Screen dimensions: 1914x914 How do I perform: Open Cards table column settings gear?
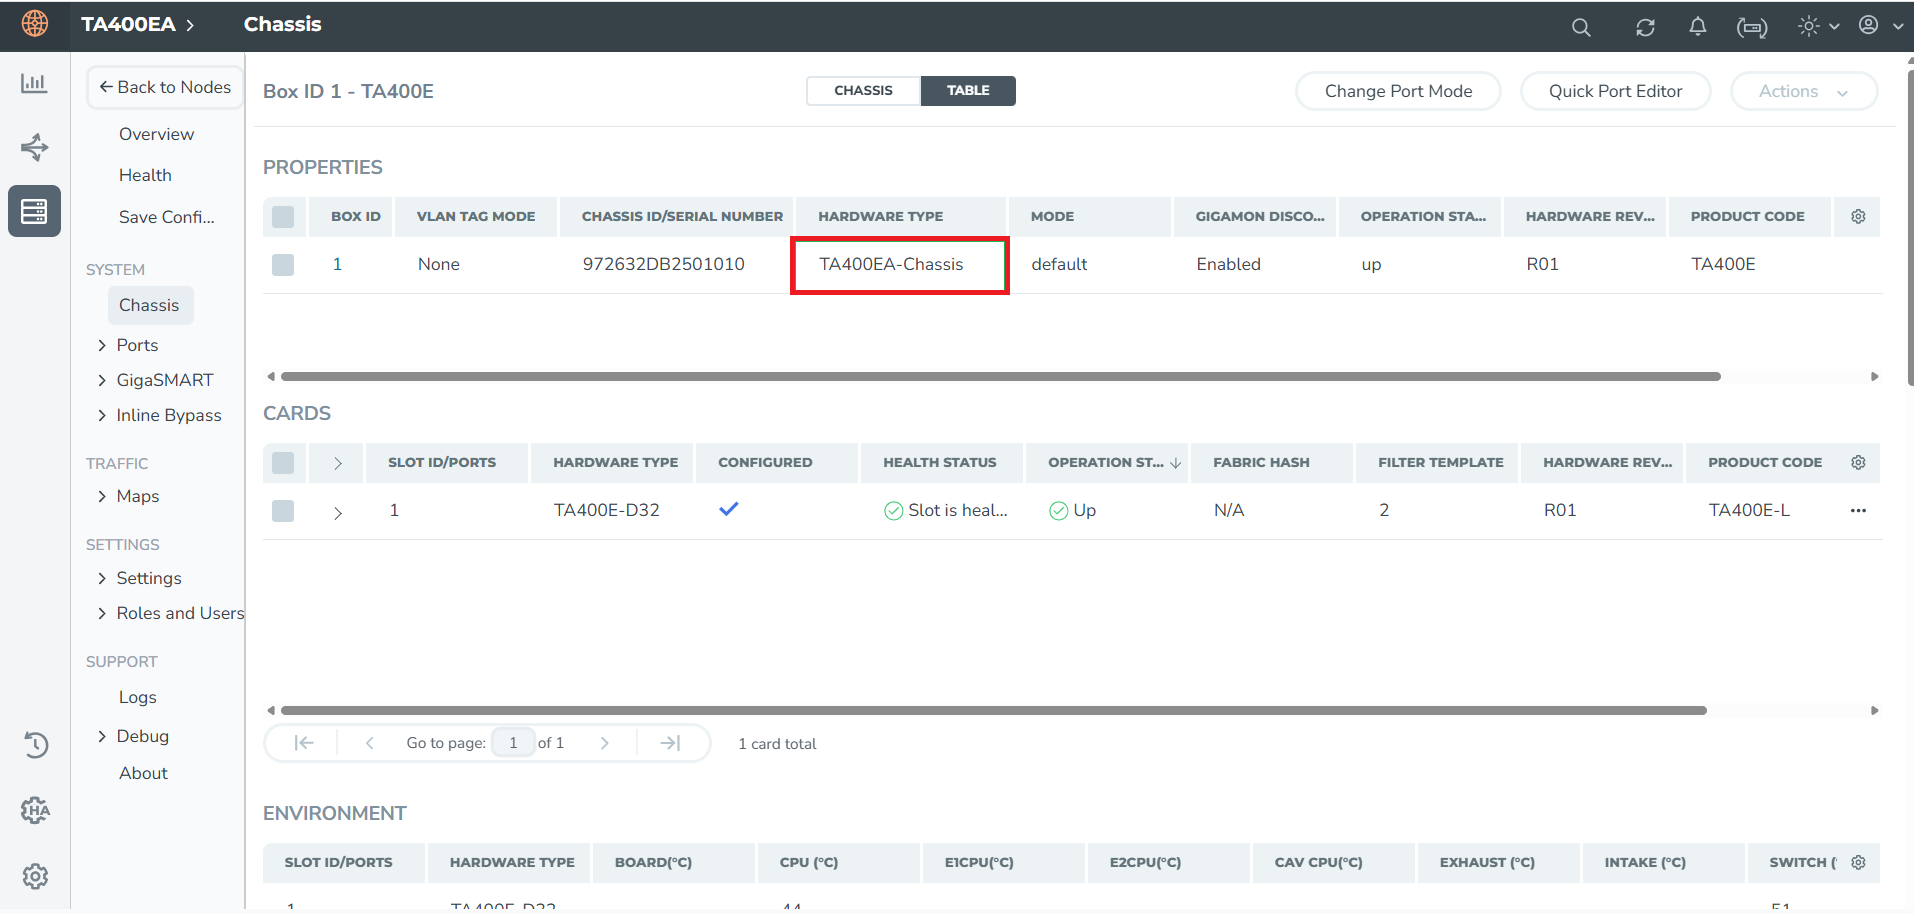(x=1858, y=462)
